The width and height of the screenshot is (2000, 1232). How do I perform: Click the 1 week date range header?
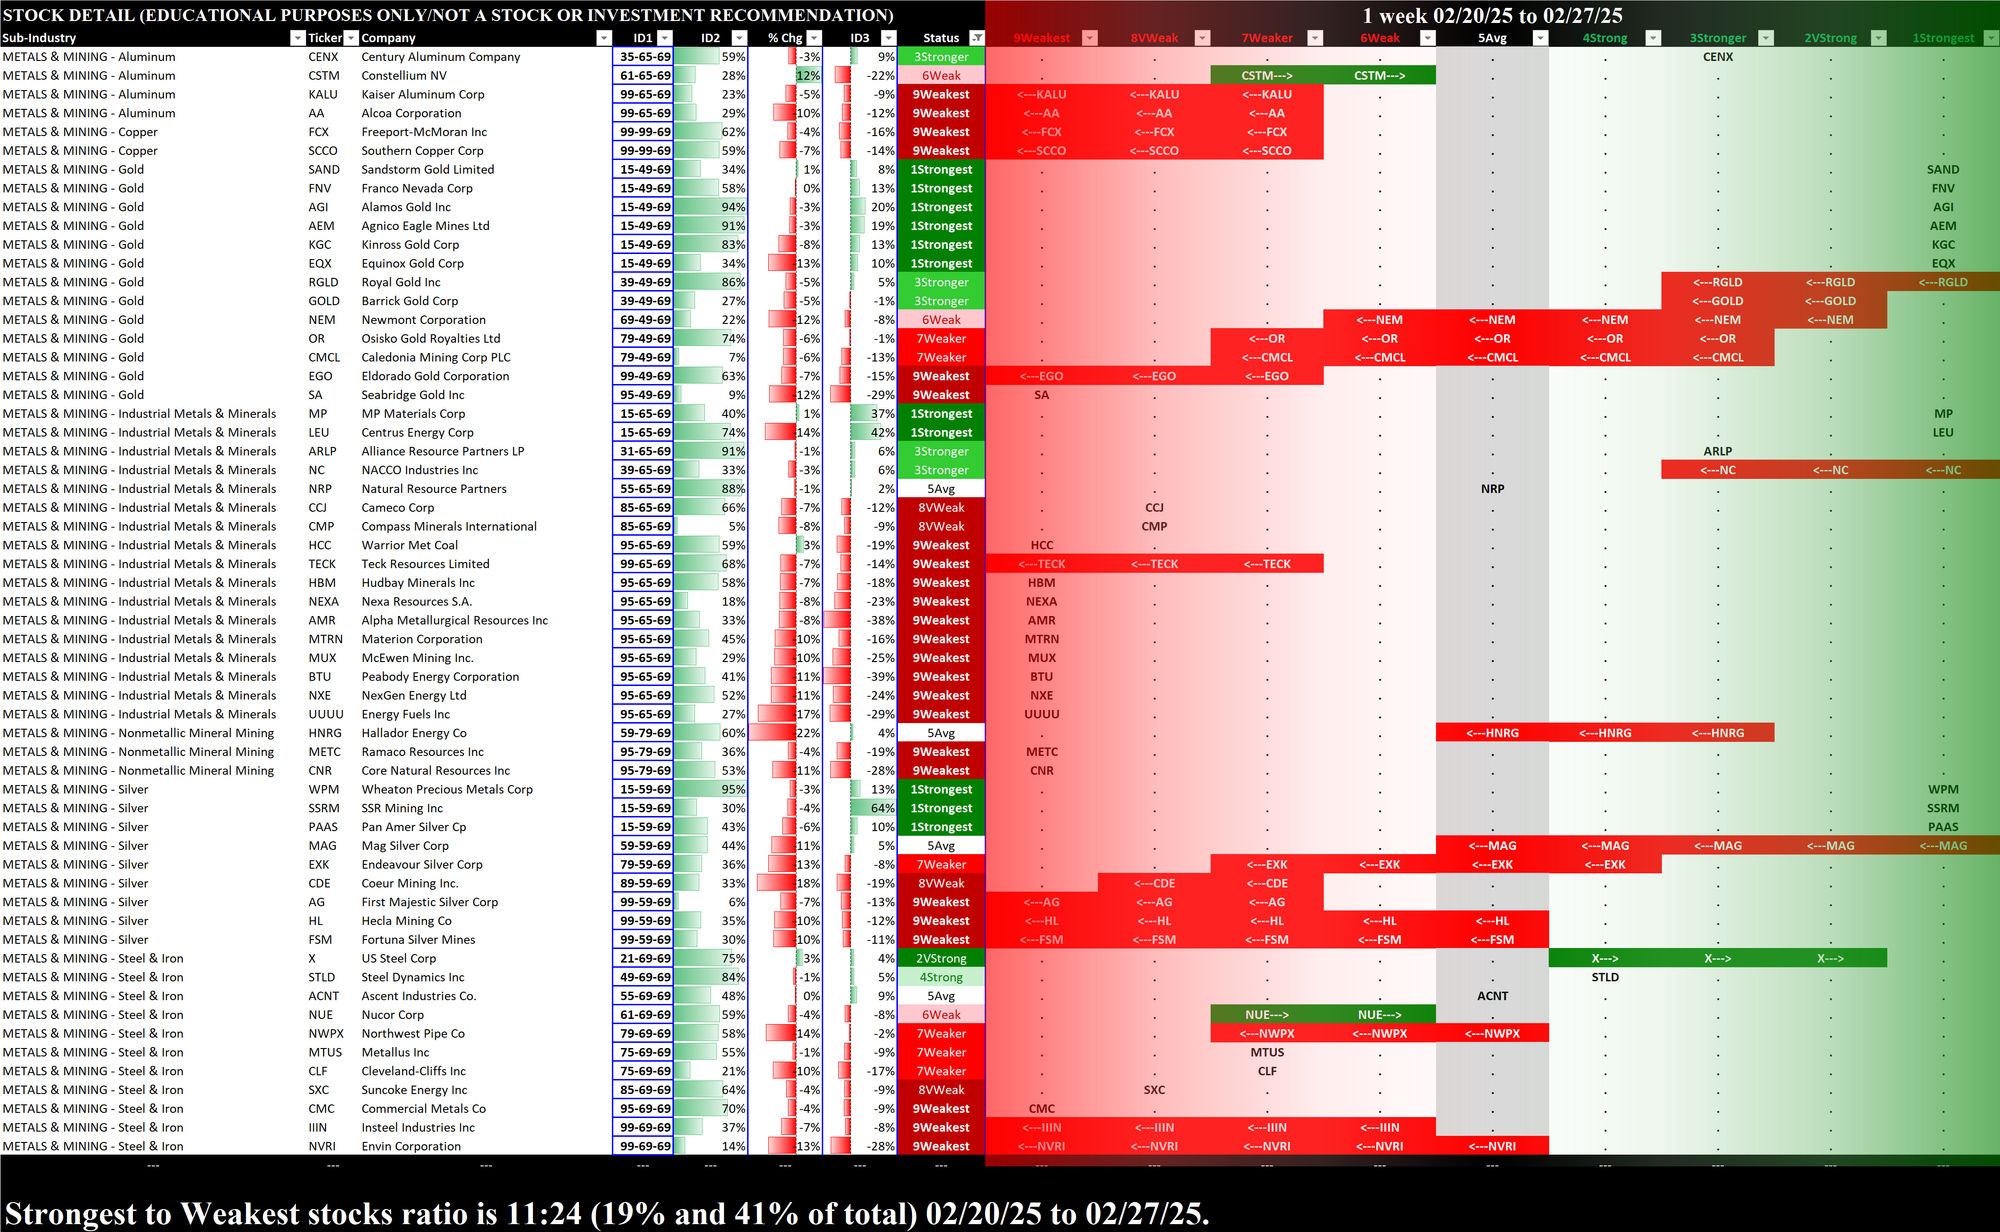(x=1492, y=15)
